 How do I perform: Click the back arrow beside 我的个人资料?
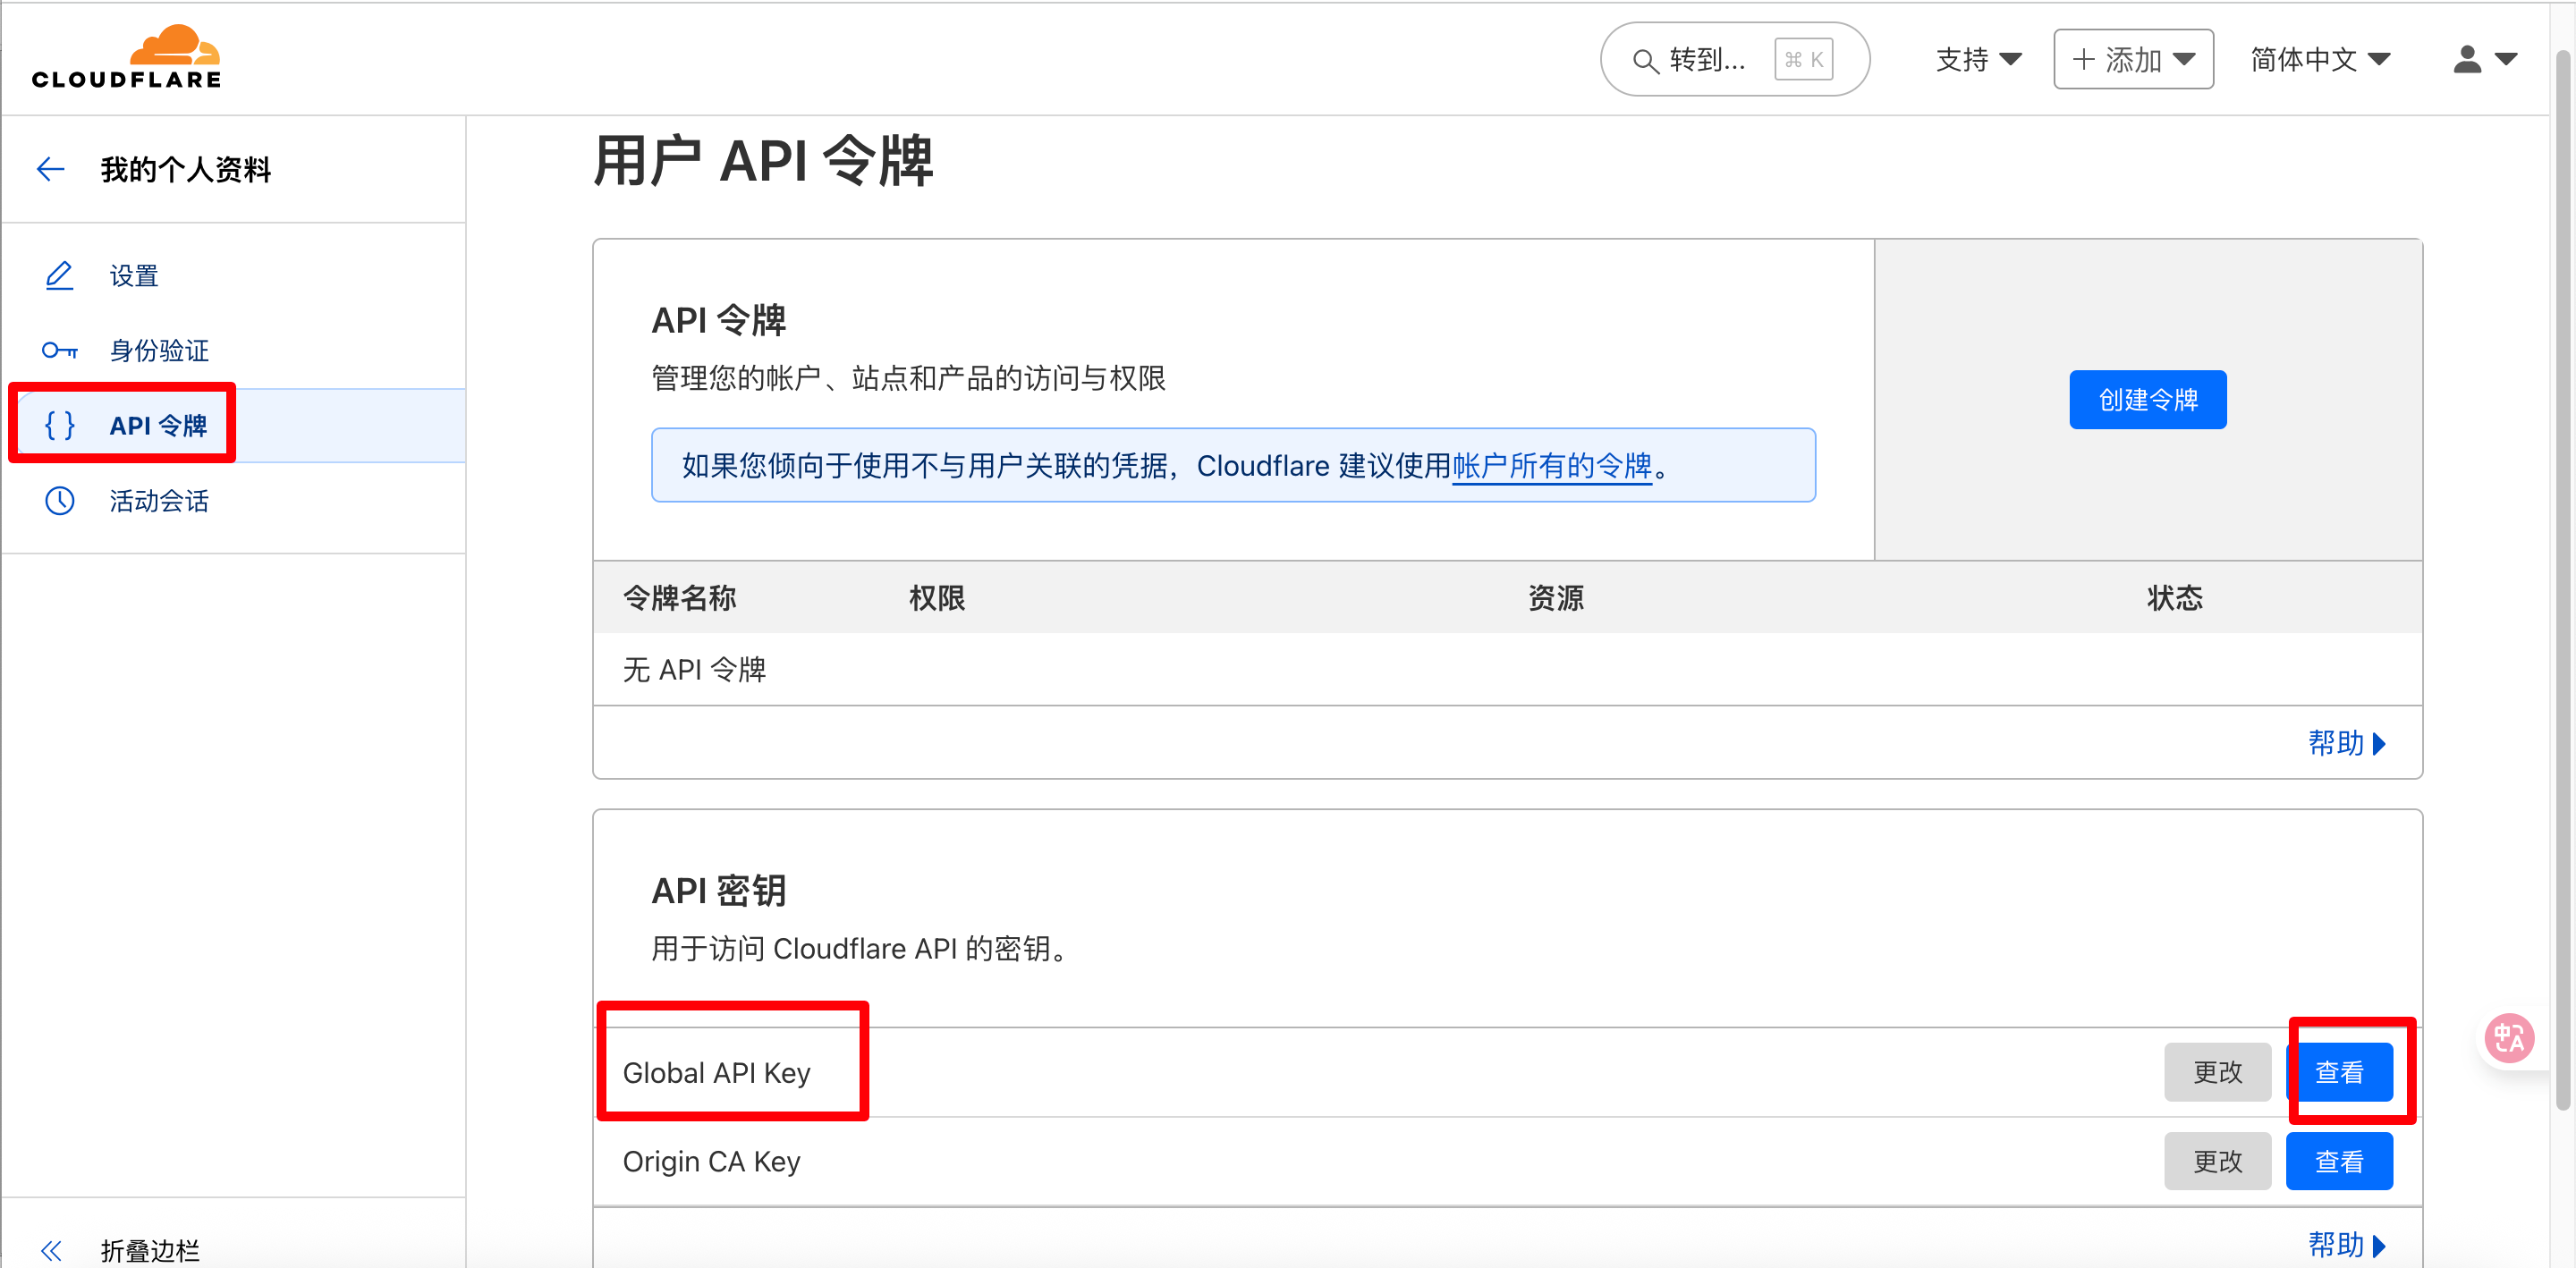point(50,169)
